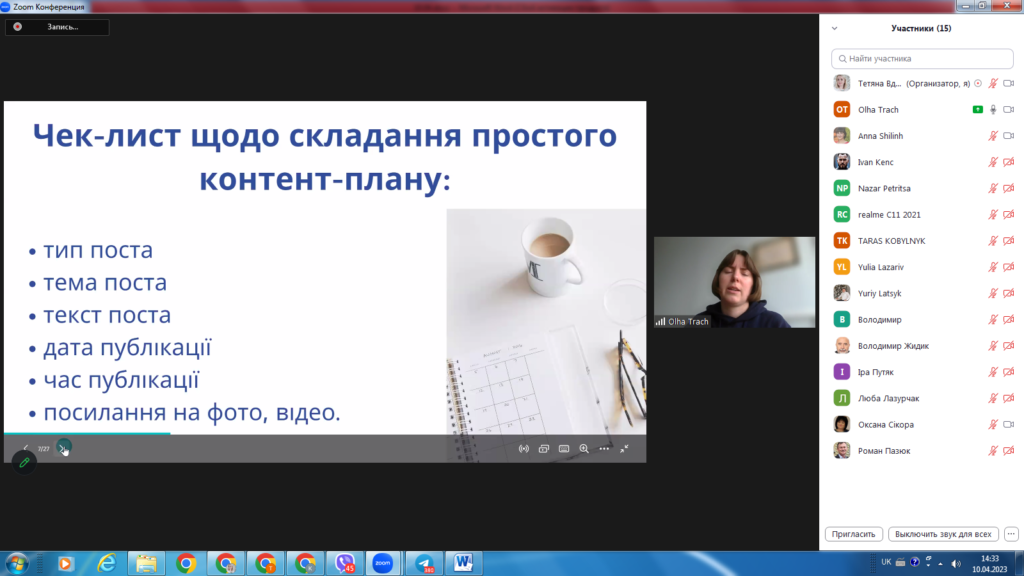Go to the previous slide arrow

coord(26,448)
